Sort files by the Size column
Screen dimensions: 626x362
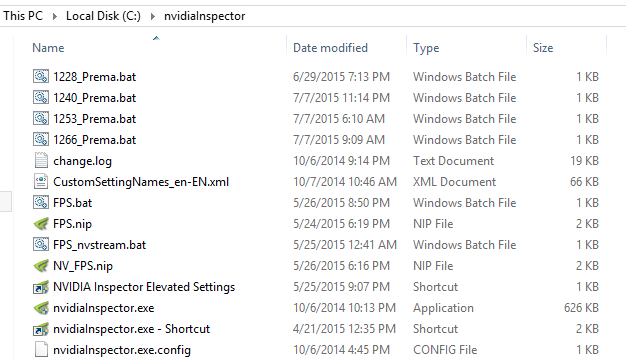pos(543,48)
